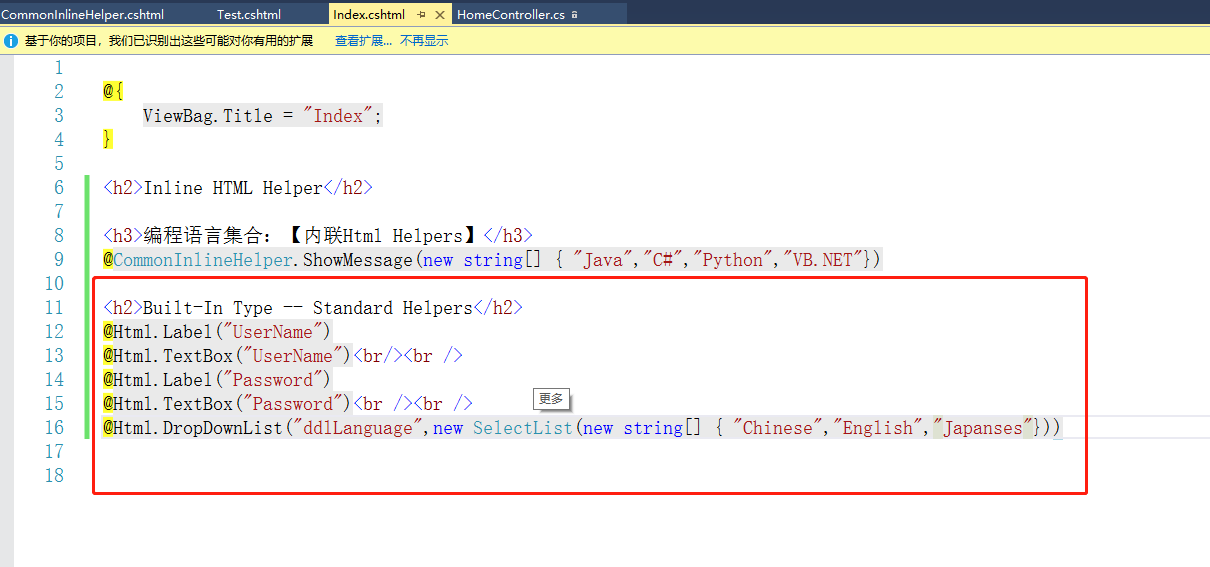
Task: Click SelectList type name on line 16
Action: [x=523, y=428]
